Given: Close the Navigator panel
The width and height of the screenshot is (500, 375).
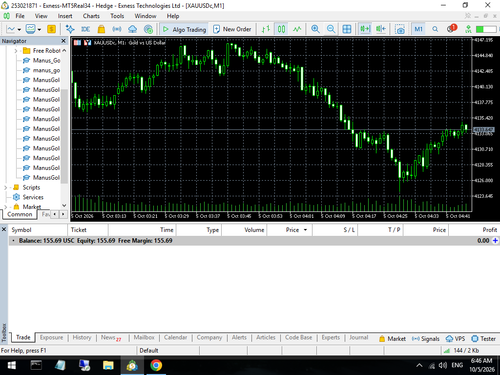Looking at the screenshot, I should pyautogui.click(x=63, y=41).
